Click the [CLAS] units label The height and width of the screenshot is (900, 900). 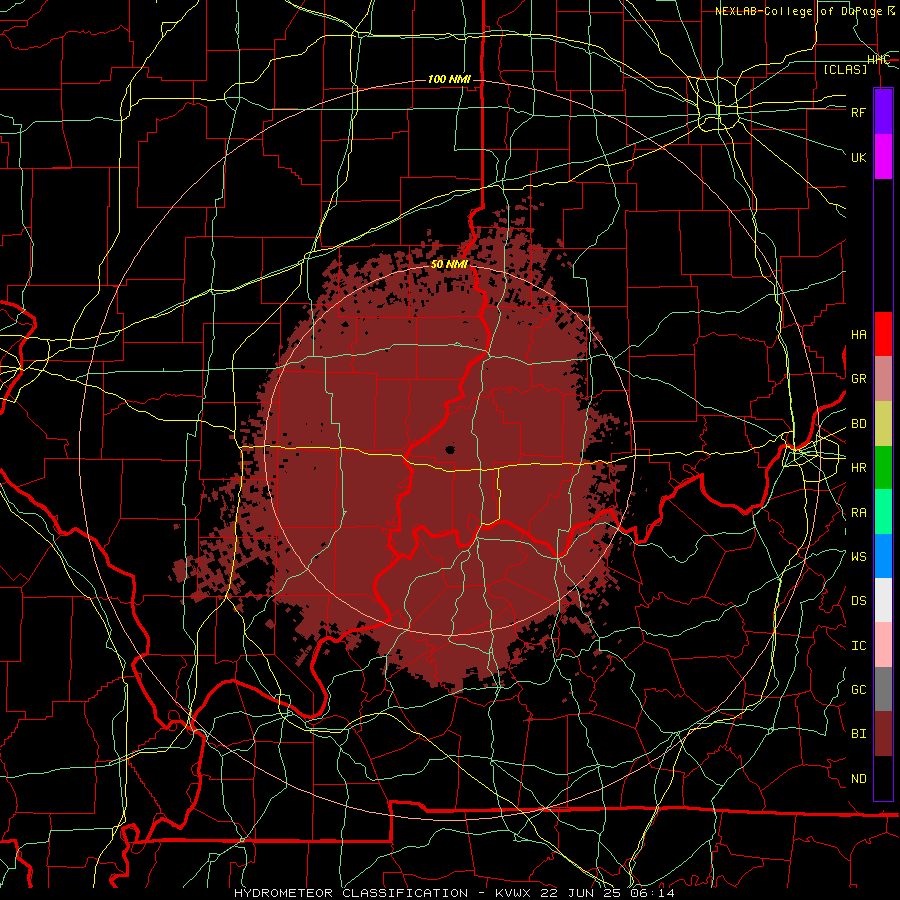(845, 69)
